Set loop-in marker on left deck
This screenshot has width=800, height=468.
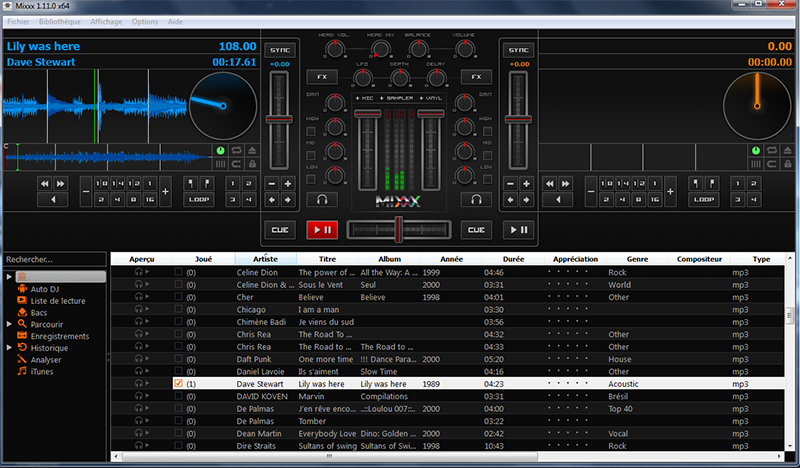click(x=191, y=184)
